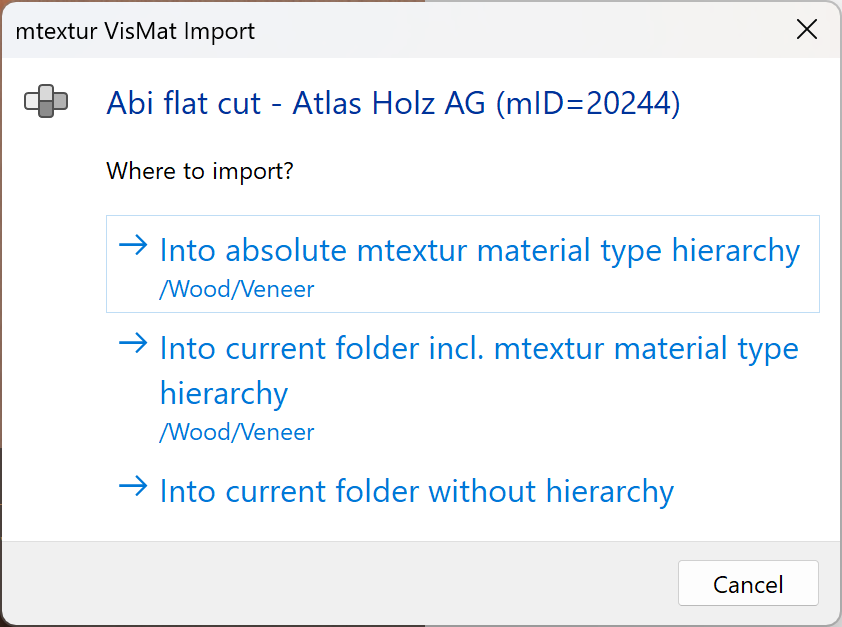Click the /Wood/Veneer path under the first option
The image size is (842, 627).
[x=236, y=289]
